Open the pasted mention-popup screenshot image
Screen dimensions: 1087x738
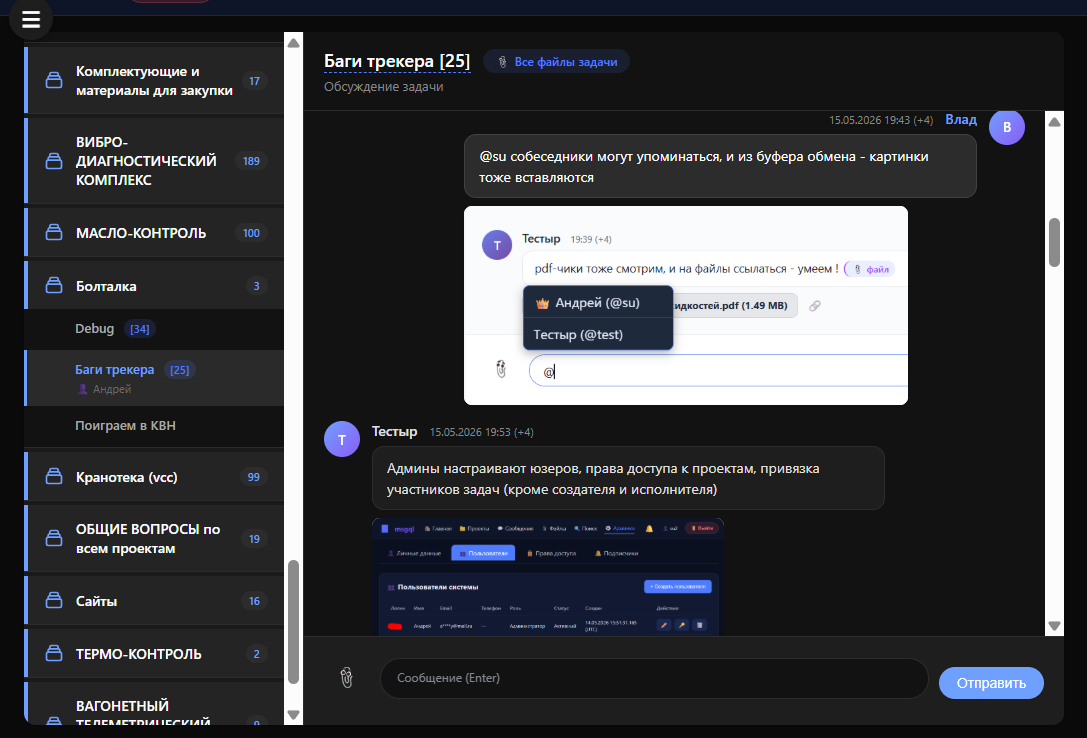[686, 305]
